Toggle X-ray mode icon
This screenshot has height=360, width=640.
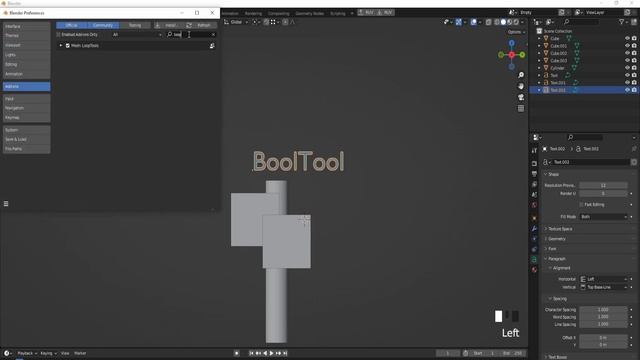click(x=488, y=22)
